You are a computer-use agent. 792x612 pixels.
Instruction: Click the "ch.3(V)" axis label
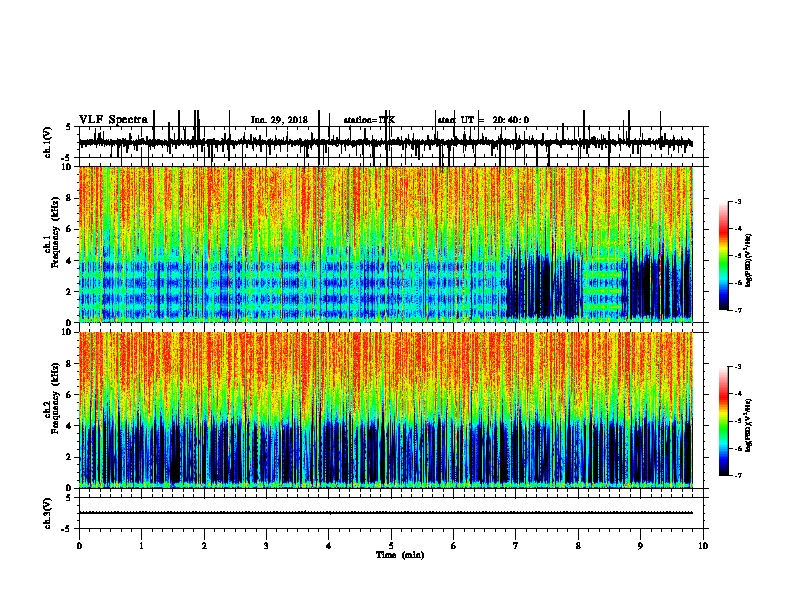pos(48,513)
